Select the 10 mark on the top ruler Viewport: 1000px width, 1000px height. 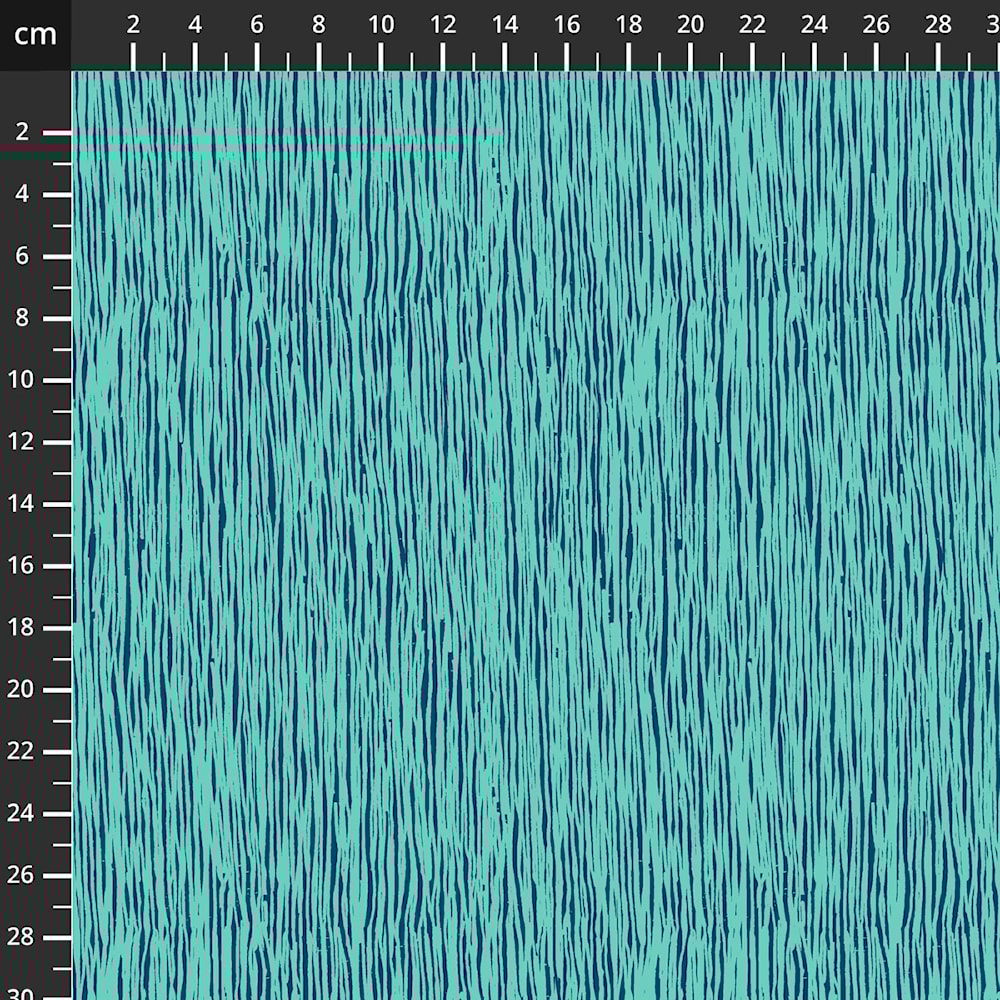(x=381, y=26)
